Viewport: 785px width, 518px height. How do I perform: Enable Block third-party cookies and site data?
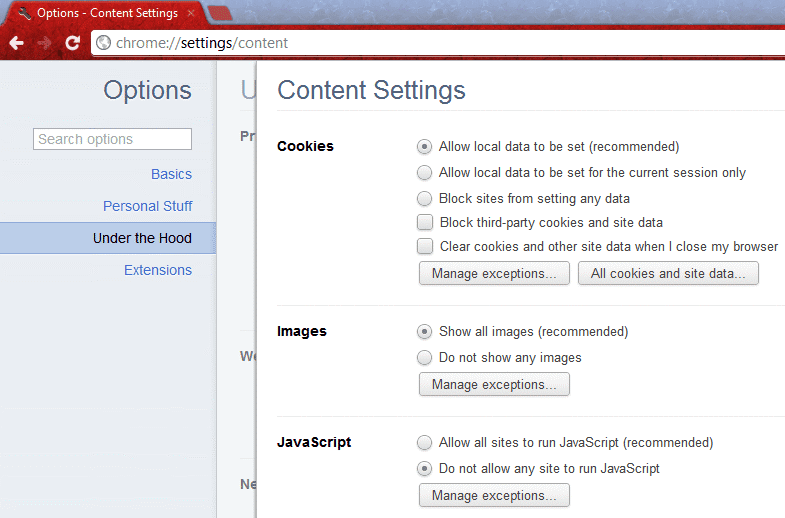[x=424, y=222]
